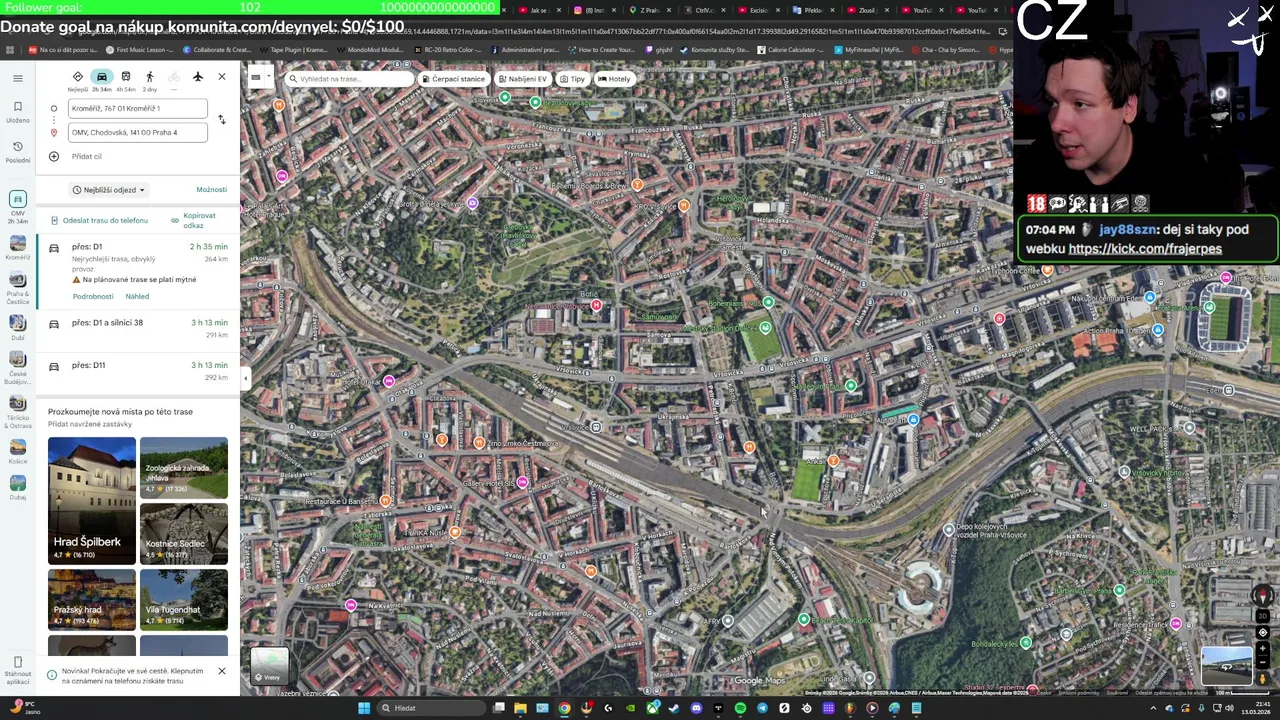This screenshot has width=1280, height=720.
Task: Open Kostnice Sedlec card
Action: pyautogui.click(x=184, y=533)
